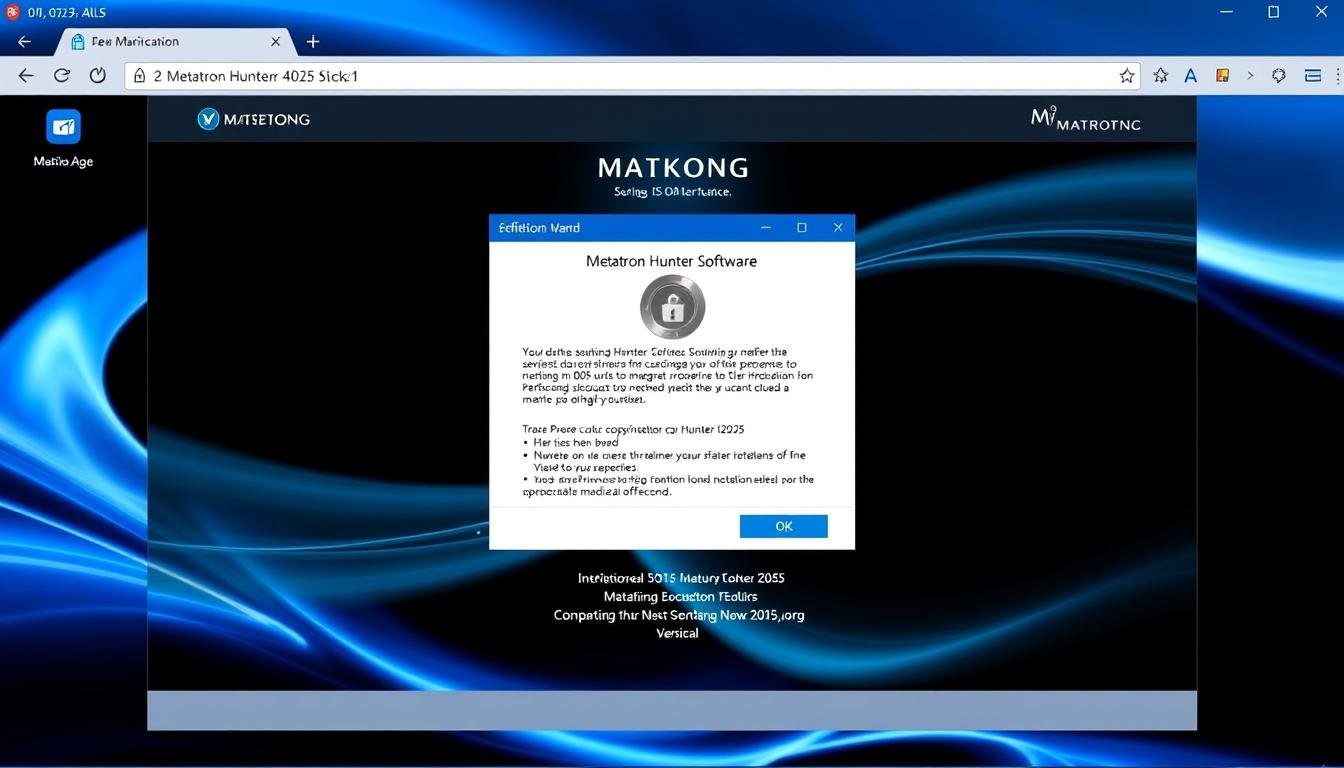Open the orange extension icon beside address bar
1344x768 pixels.
point(1222,75)
